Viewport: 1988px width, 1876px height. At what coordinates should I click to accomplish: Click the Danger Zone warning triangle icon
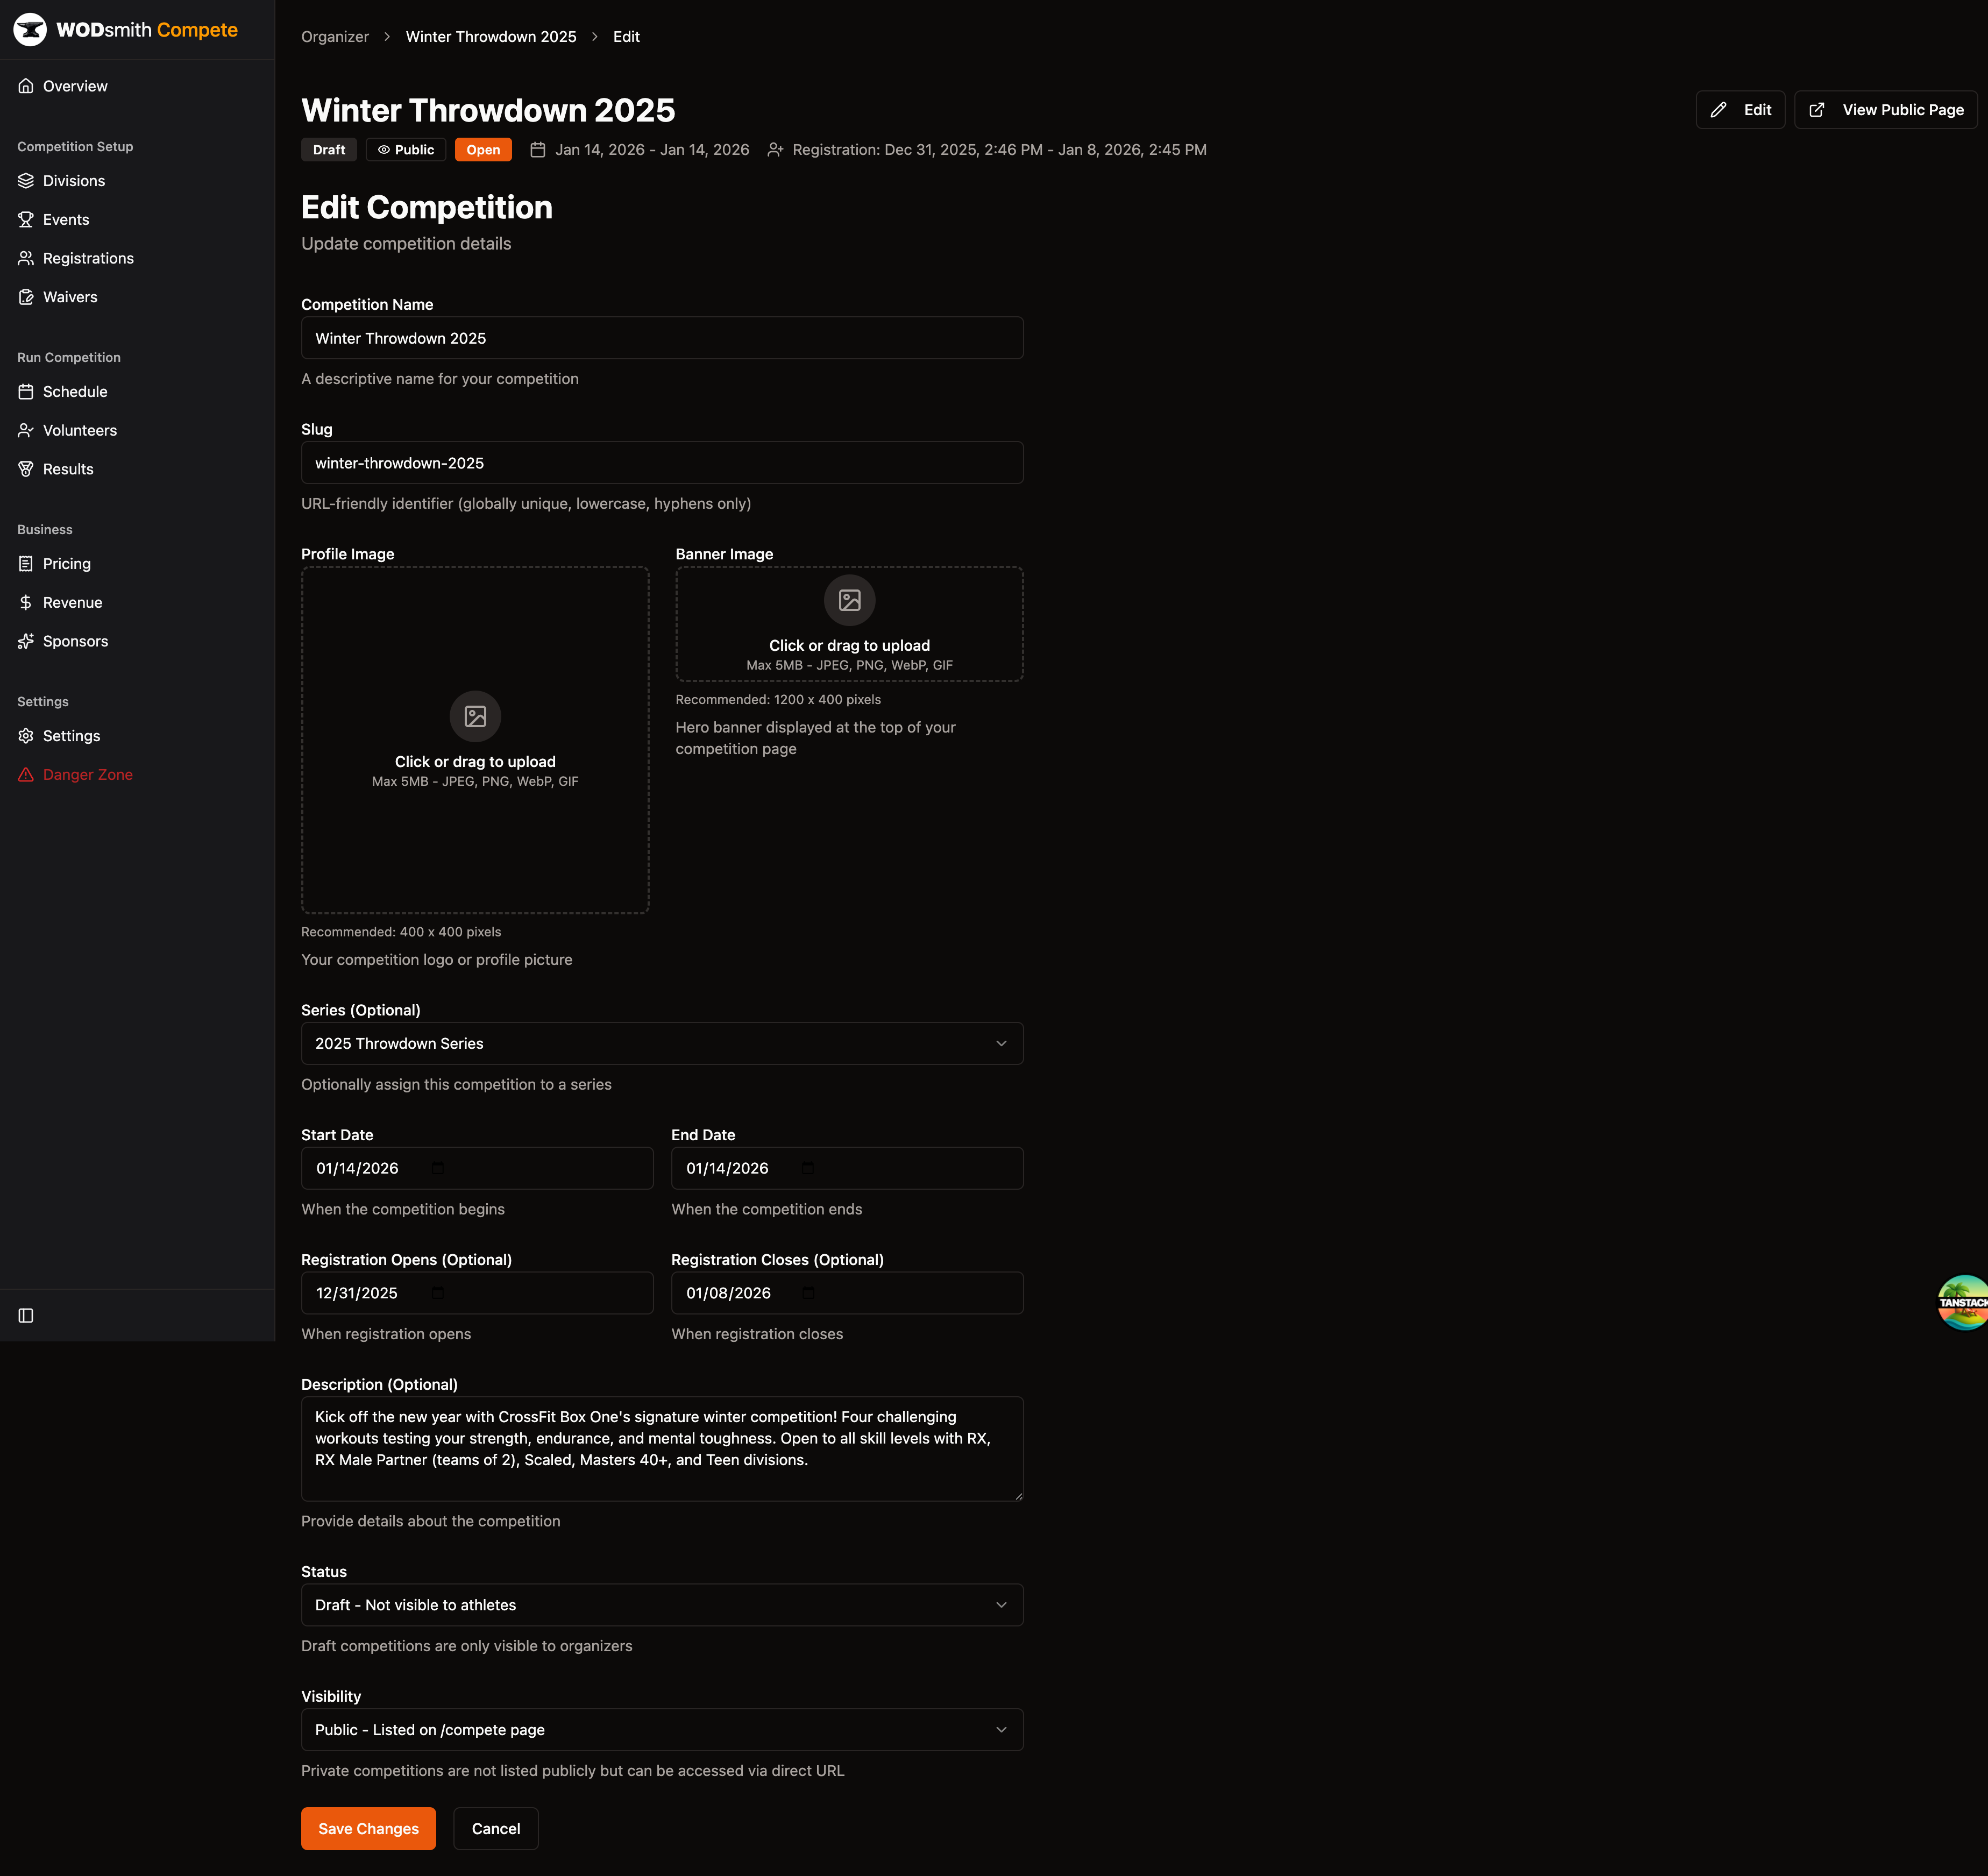coord(26,775)
